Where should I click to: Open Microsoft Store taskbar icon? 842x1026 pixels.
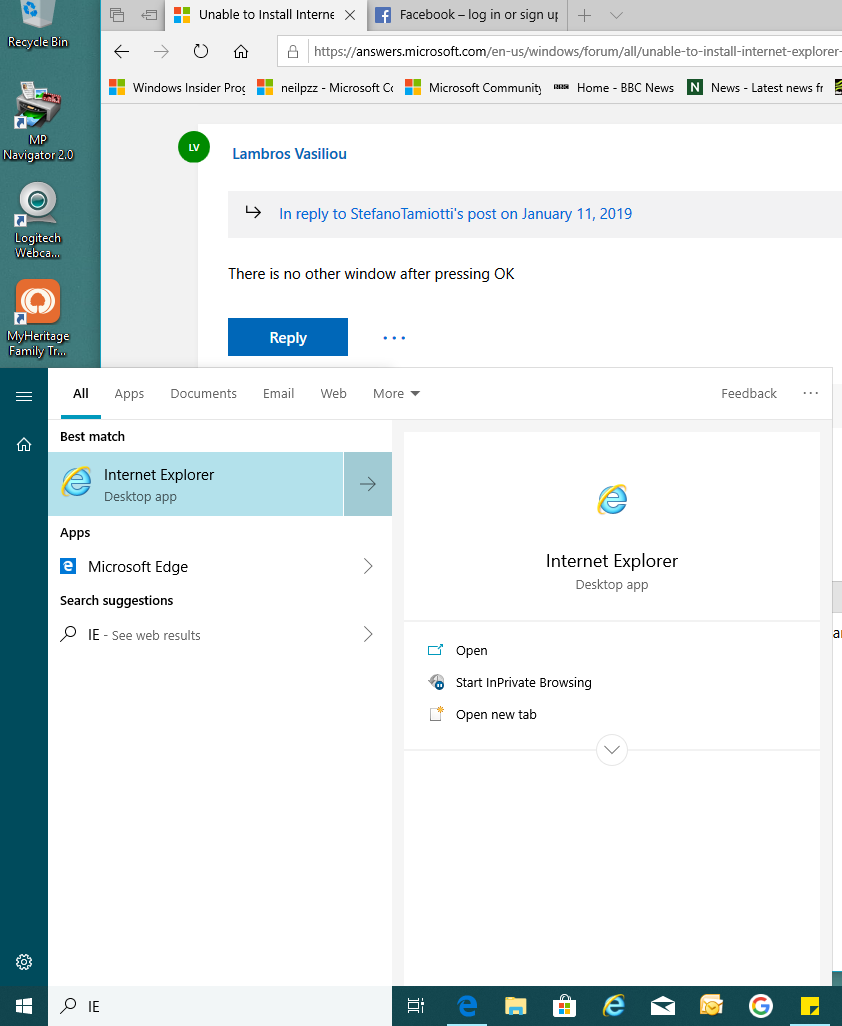[564, 1006]
